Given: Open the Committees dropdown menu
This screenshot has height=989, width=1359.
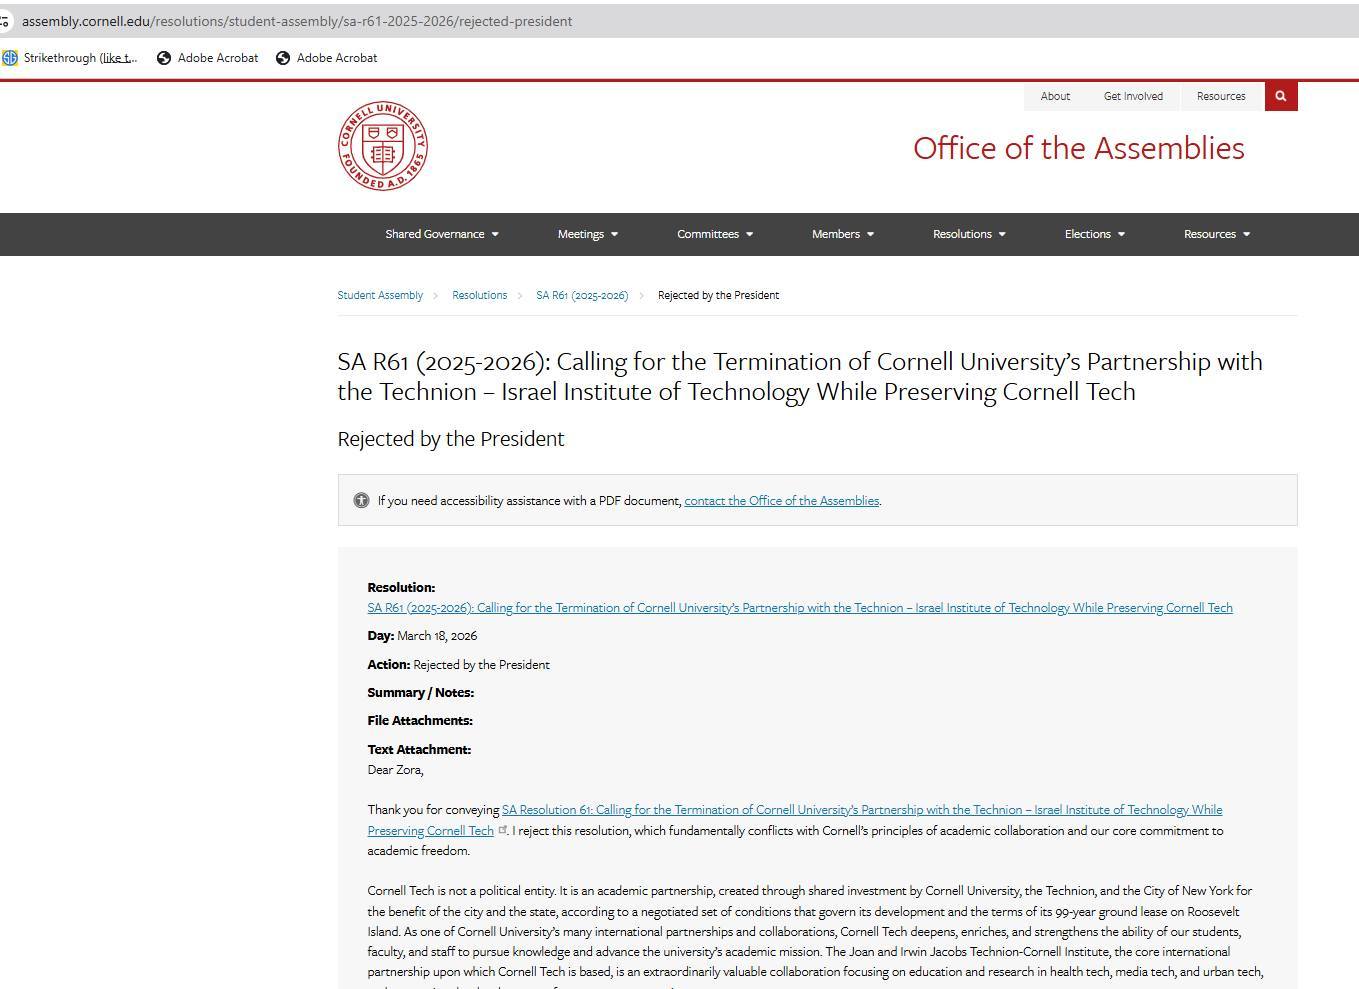Looking at the screenshot, I should (x=714, y=234).
